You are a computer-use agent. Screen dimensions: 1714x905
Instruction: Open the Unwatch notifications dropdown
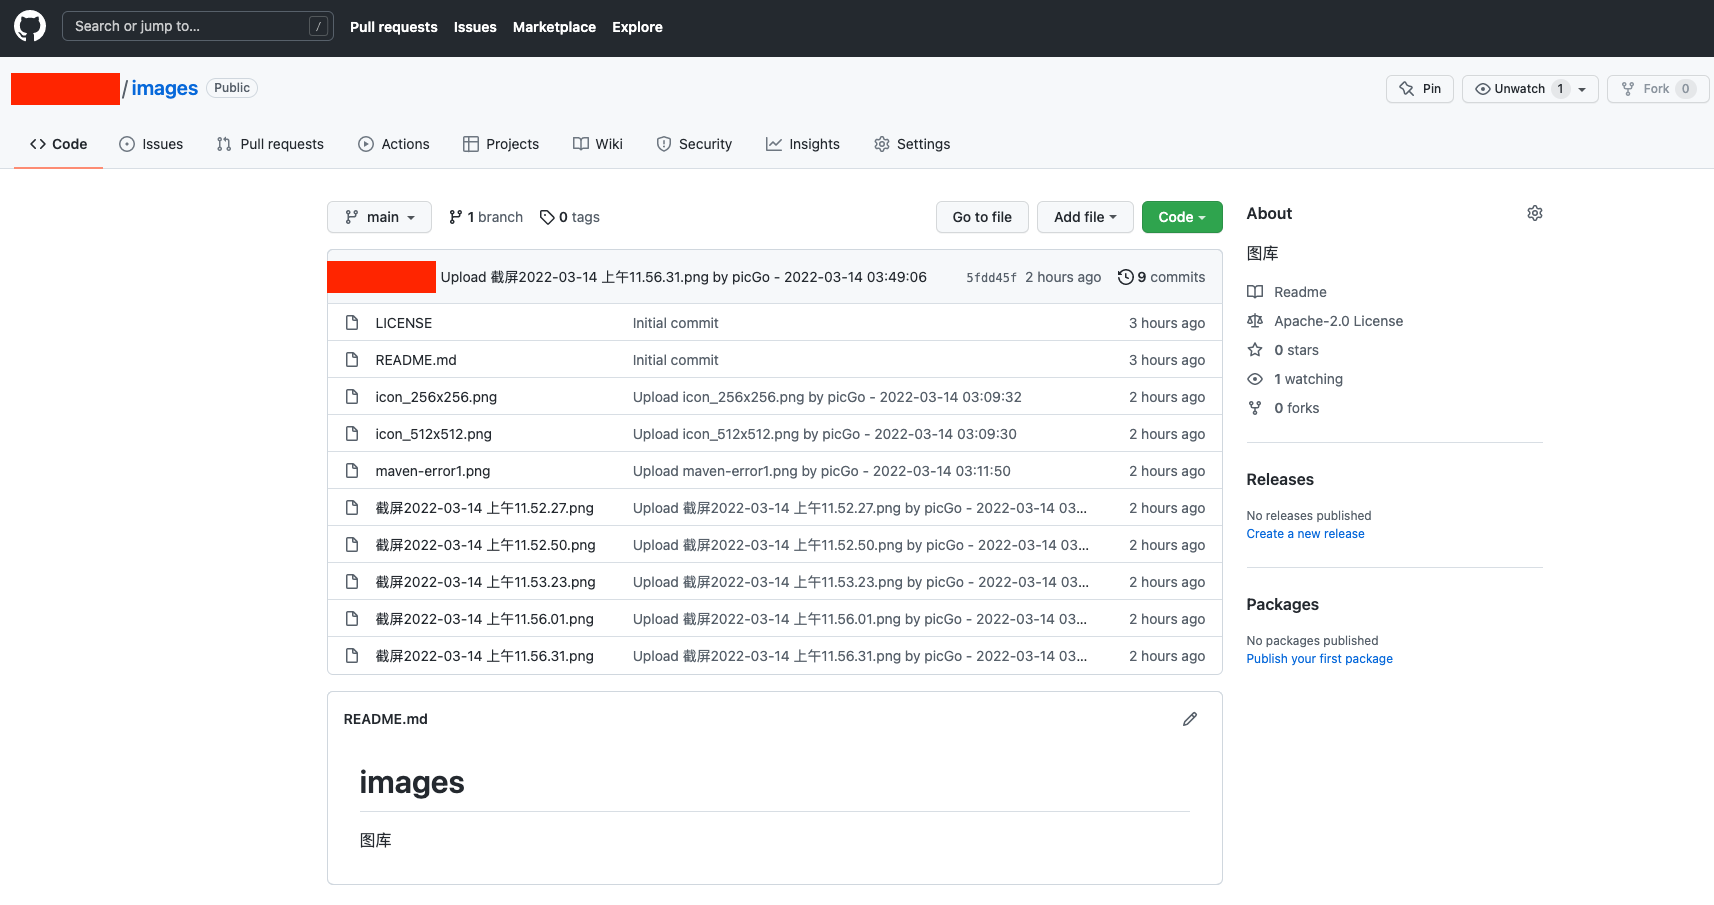[1530, 89]
